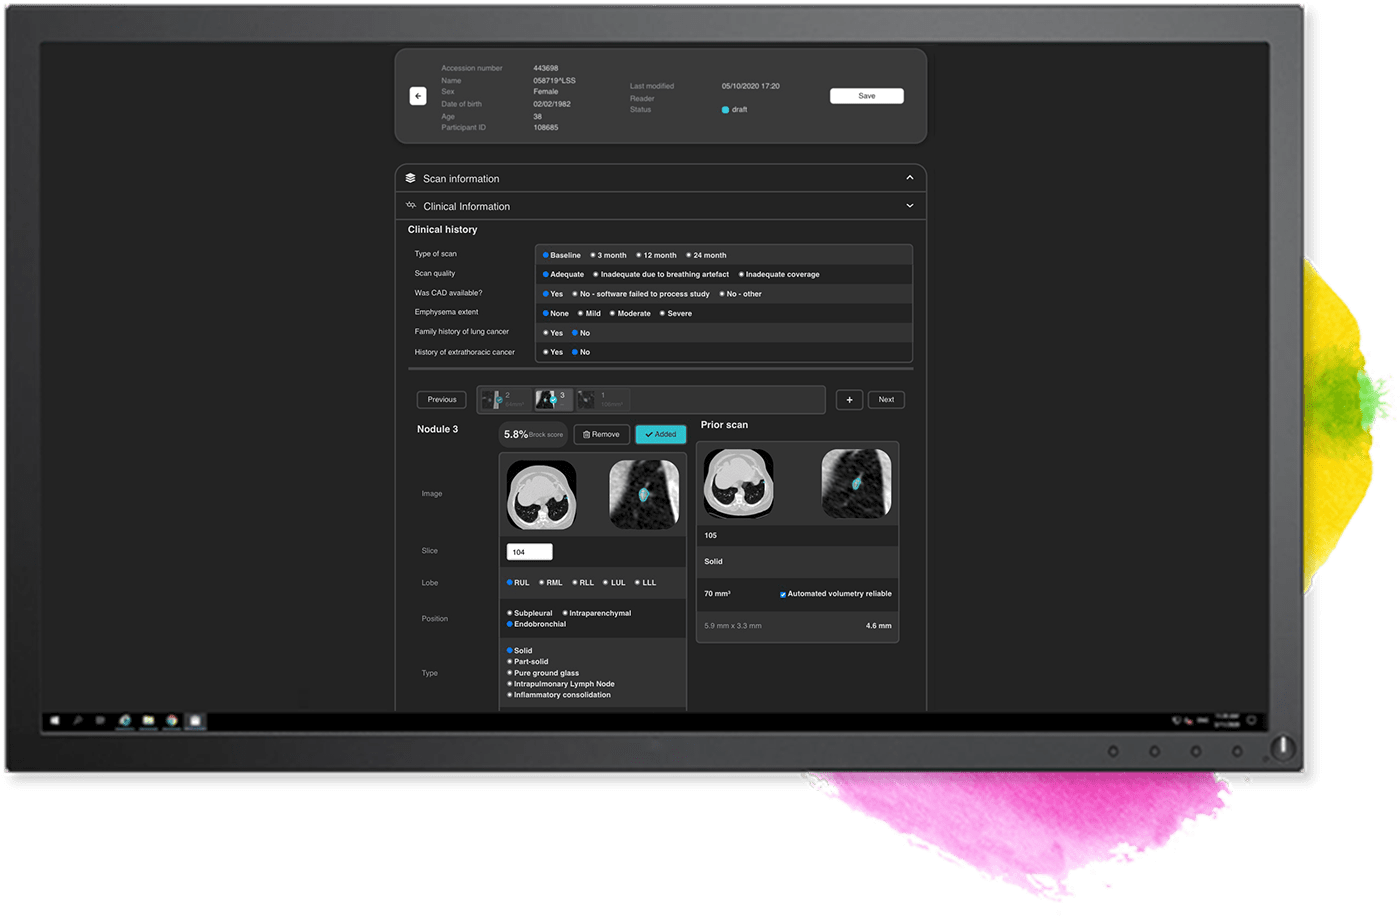Click the Slice number input field

pos(528,551)
